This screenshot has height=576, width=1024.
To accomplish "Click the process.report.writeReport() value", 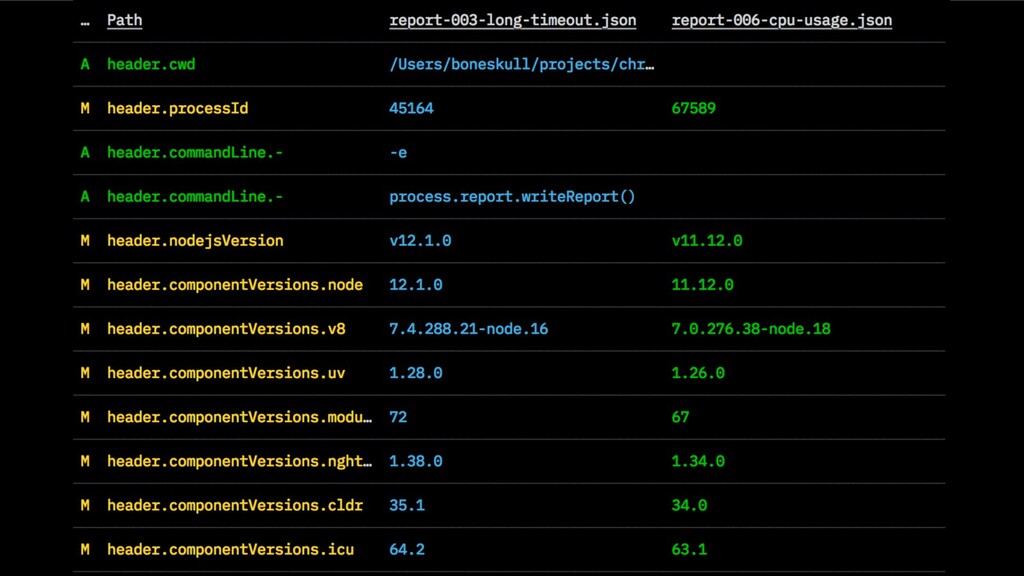I will click(x=512, y=197).
